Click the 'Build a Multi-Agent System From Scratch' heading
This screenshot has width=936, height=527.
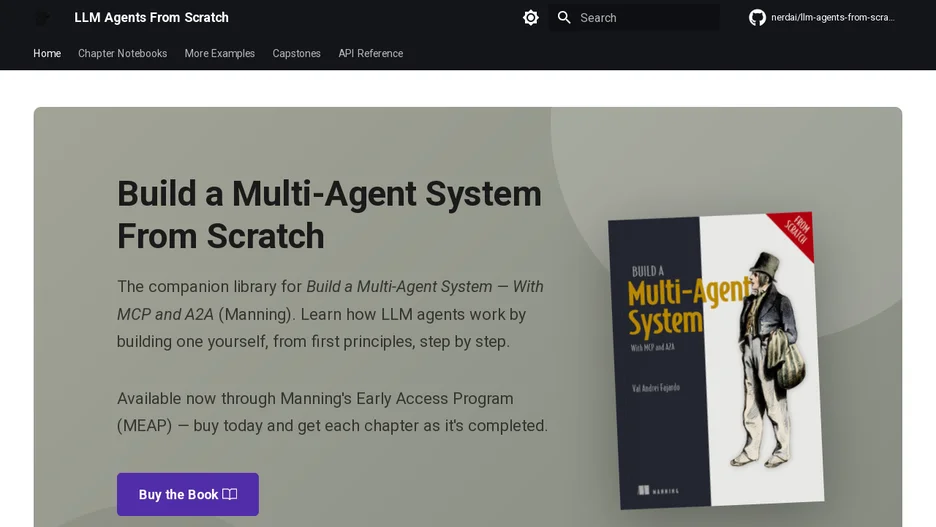(x=329, y=214)
